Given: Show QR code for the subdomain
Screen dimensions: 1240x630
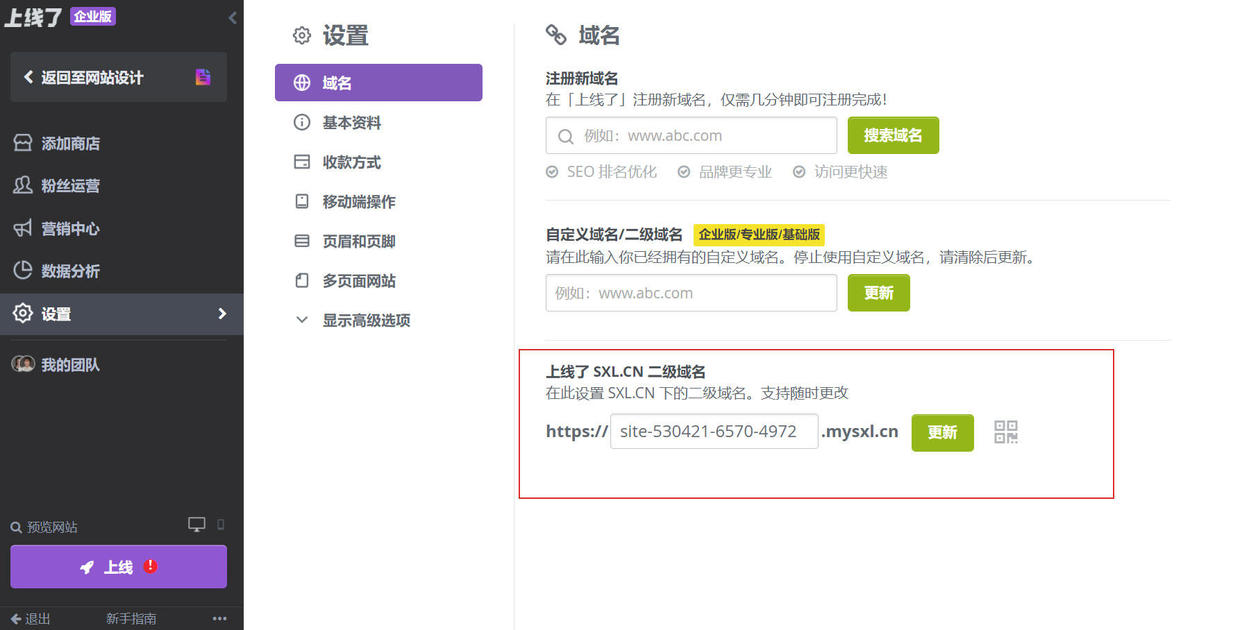Looking at the screenshot, I should click(x=1005, y=432).
